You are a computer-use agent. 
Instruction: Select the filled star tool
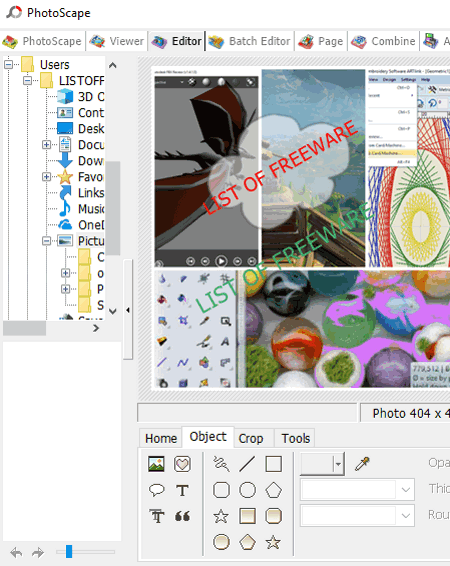point(273,542)
